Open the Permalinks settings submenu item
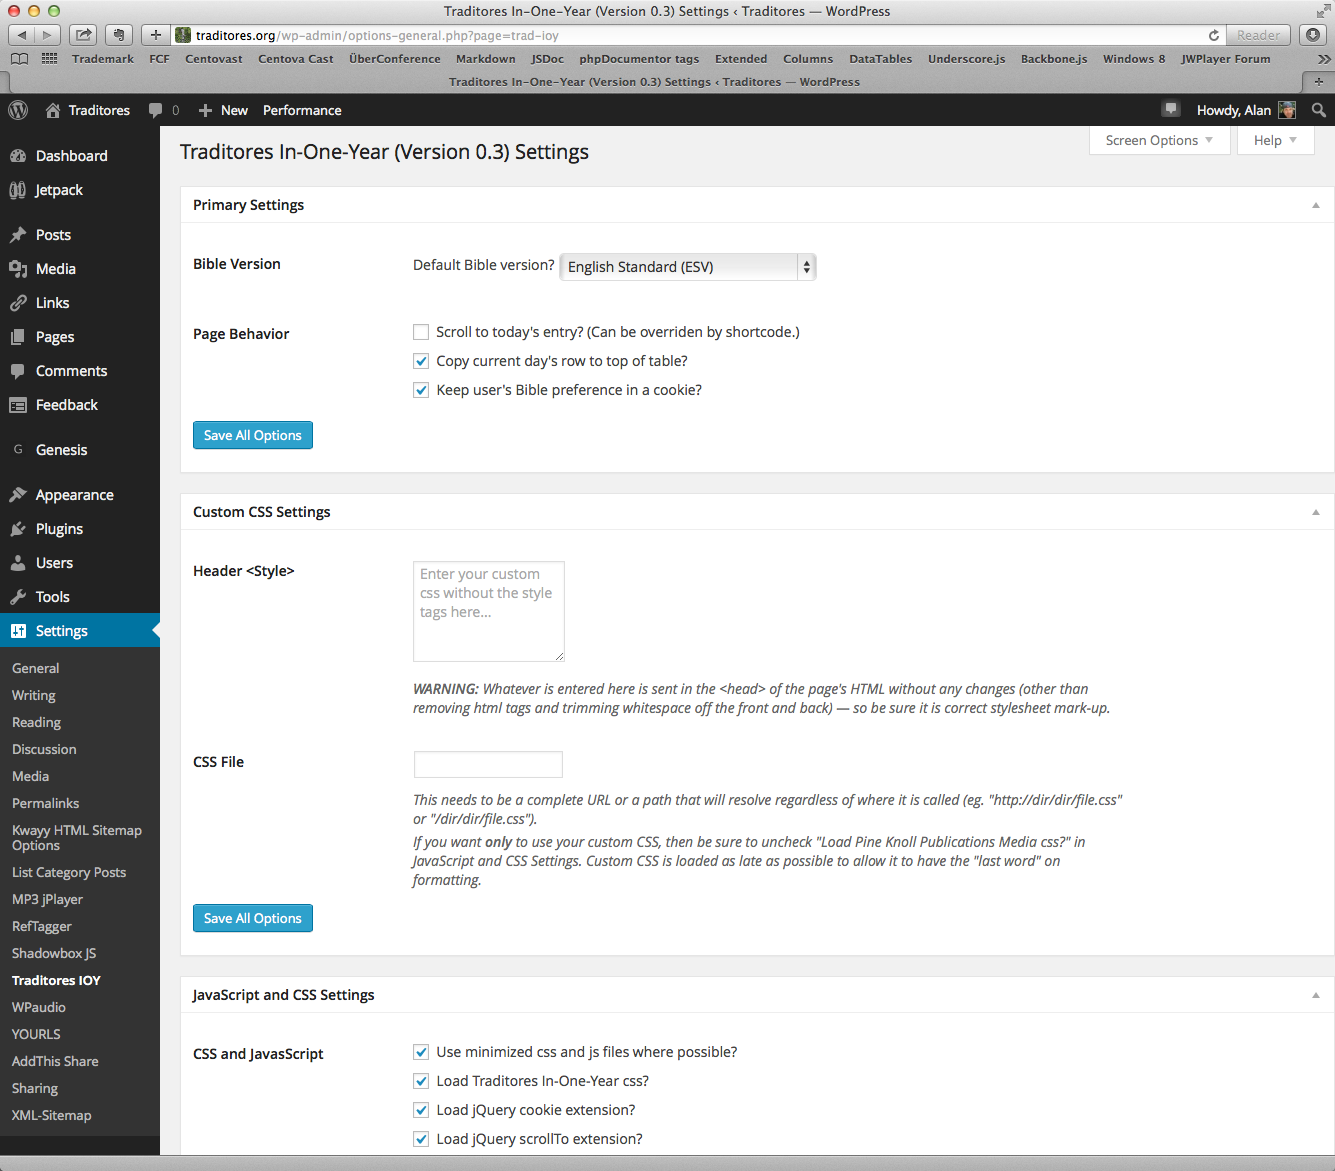The width and height of the screenshot is (1335, 1171). pyautogui.click(x=46, y=803)
